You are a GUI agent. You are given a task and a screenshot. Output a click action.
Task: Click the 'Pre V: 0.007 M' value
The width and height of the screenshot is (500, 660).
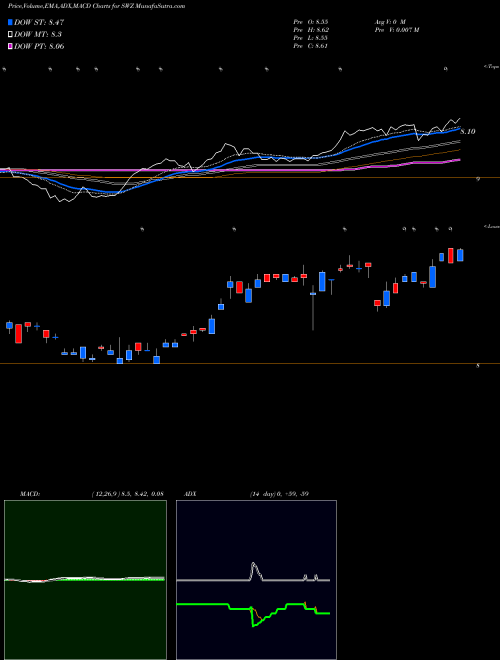point(396,29)
